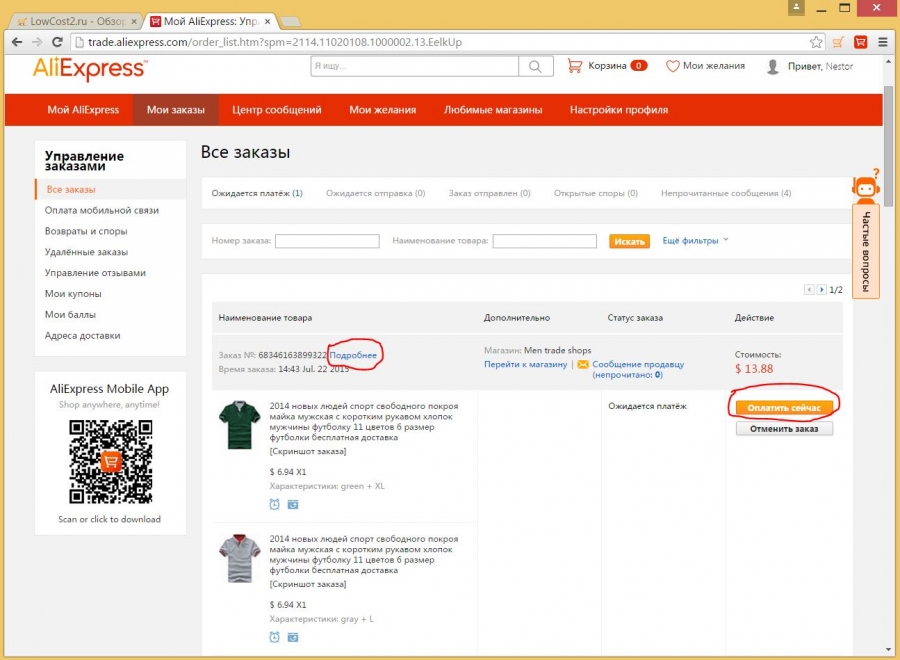Viewport: 900px width, 660px height.
Task: Open the Подробнее order details link
Action: 353,355
